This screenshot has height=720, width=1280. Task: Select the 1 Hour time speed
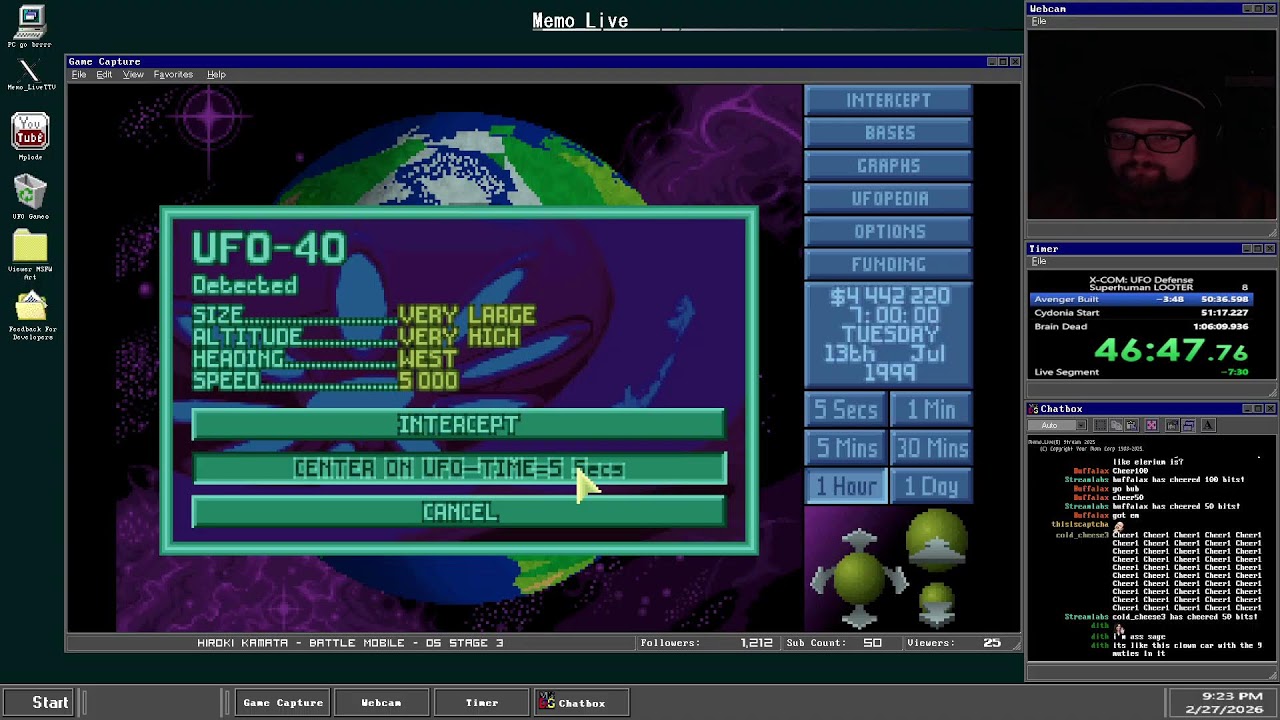[846, 486]
